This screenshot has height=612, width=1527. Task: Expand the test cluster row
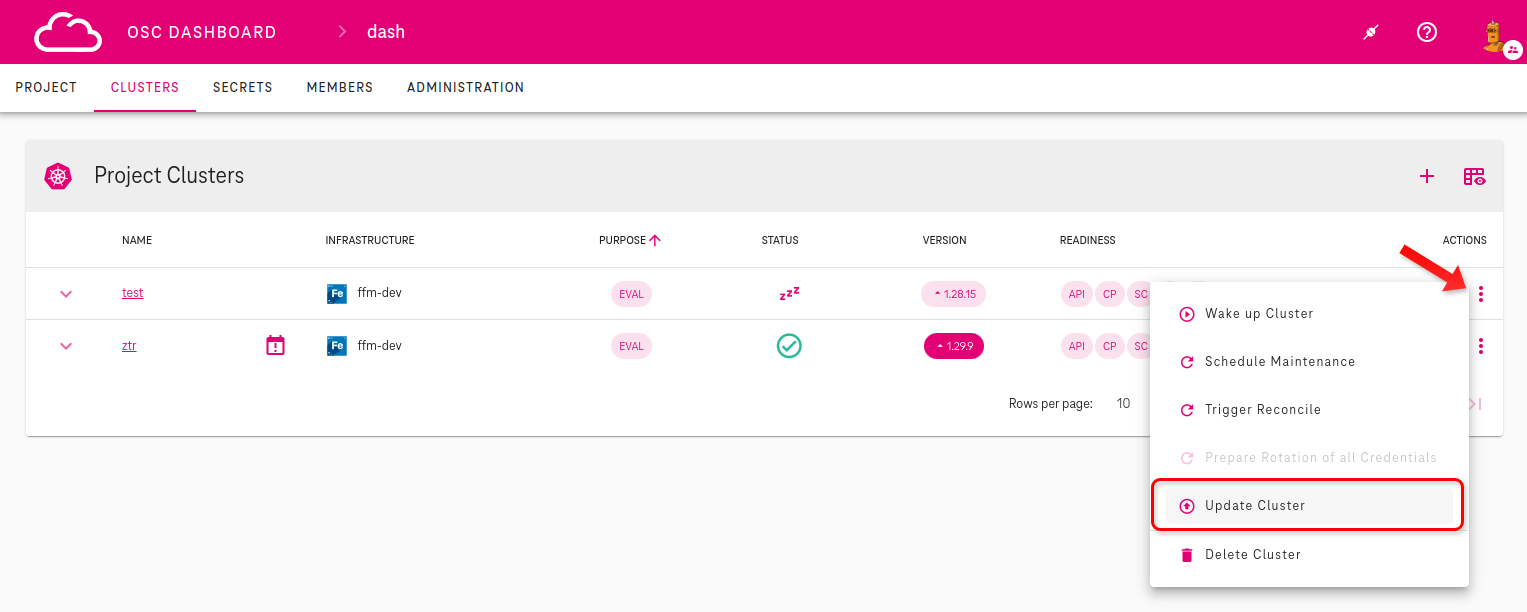66,294
